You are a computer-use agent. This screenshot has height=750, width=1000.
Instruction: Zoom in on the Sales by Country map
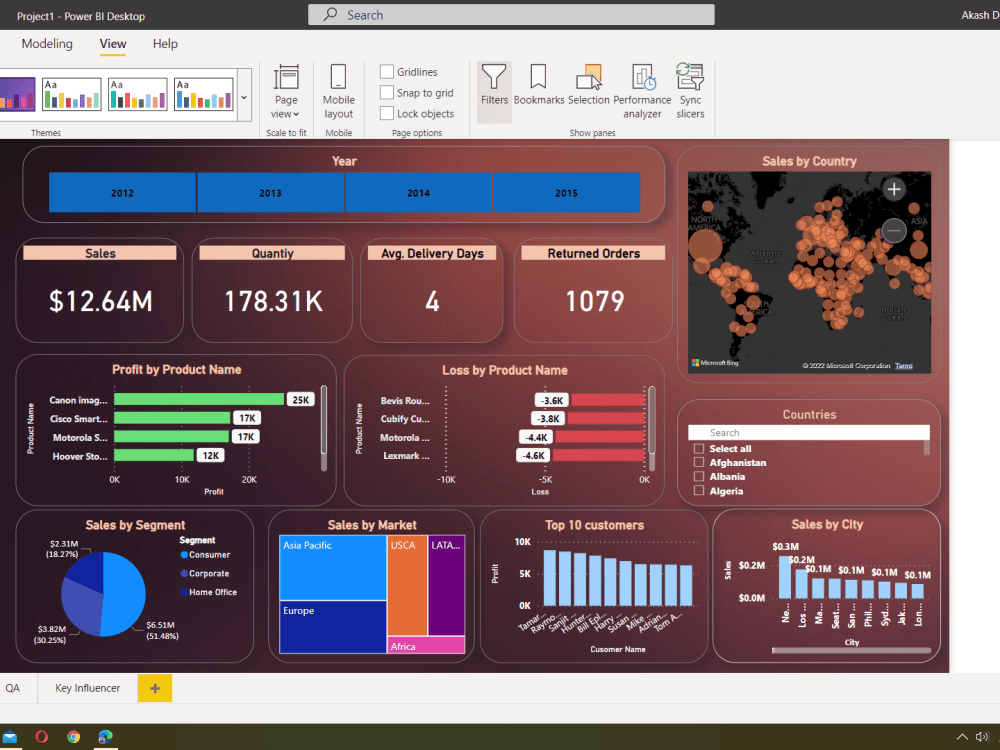tap(894, 188)
